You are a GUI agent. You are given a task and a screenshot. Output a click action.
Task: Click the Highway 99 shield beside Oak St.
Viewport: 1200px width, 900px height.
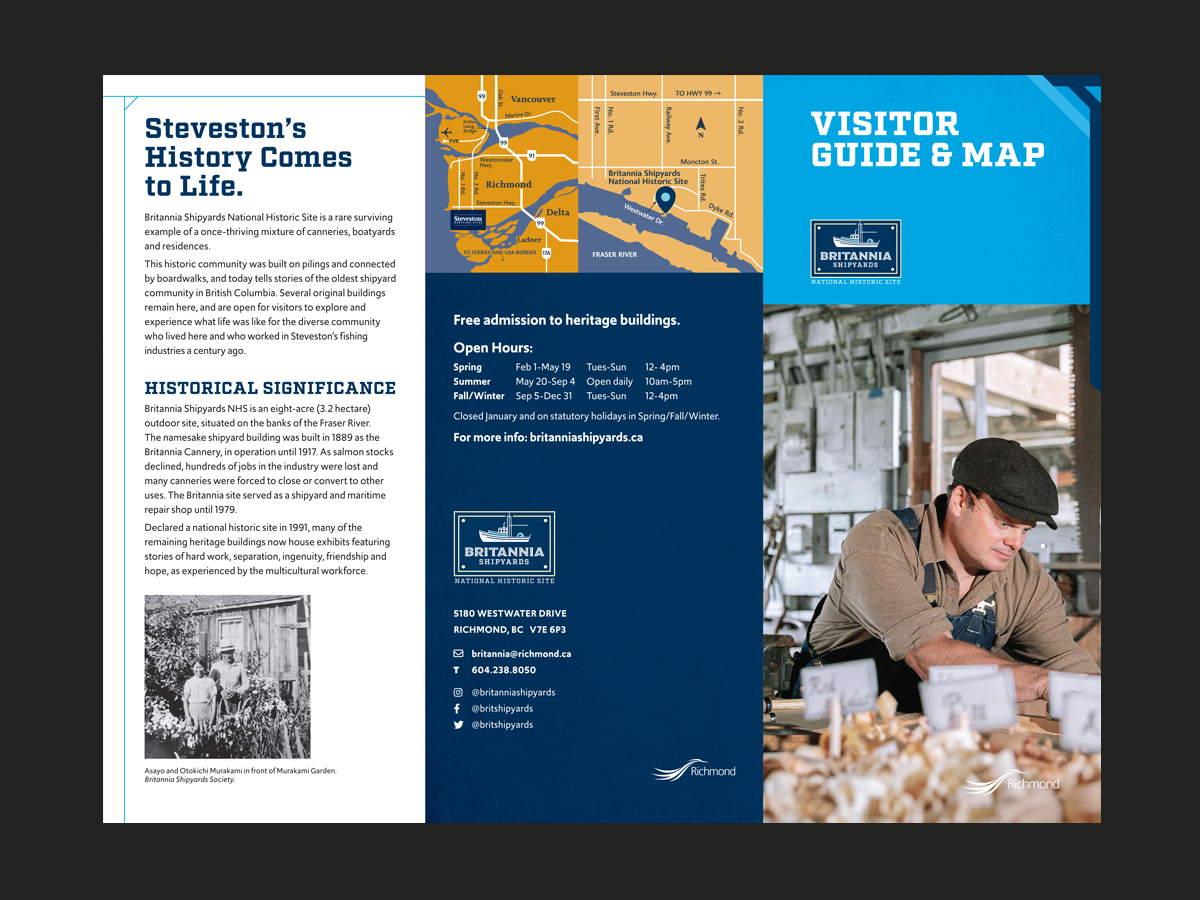[x=482, y=96]
